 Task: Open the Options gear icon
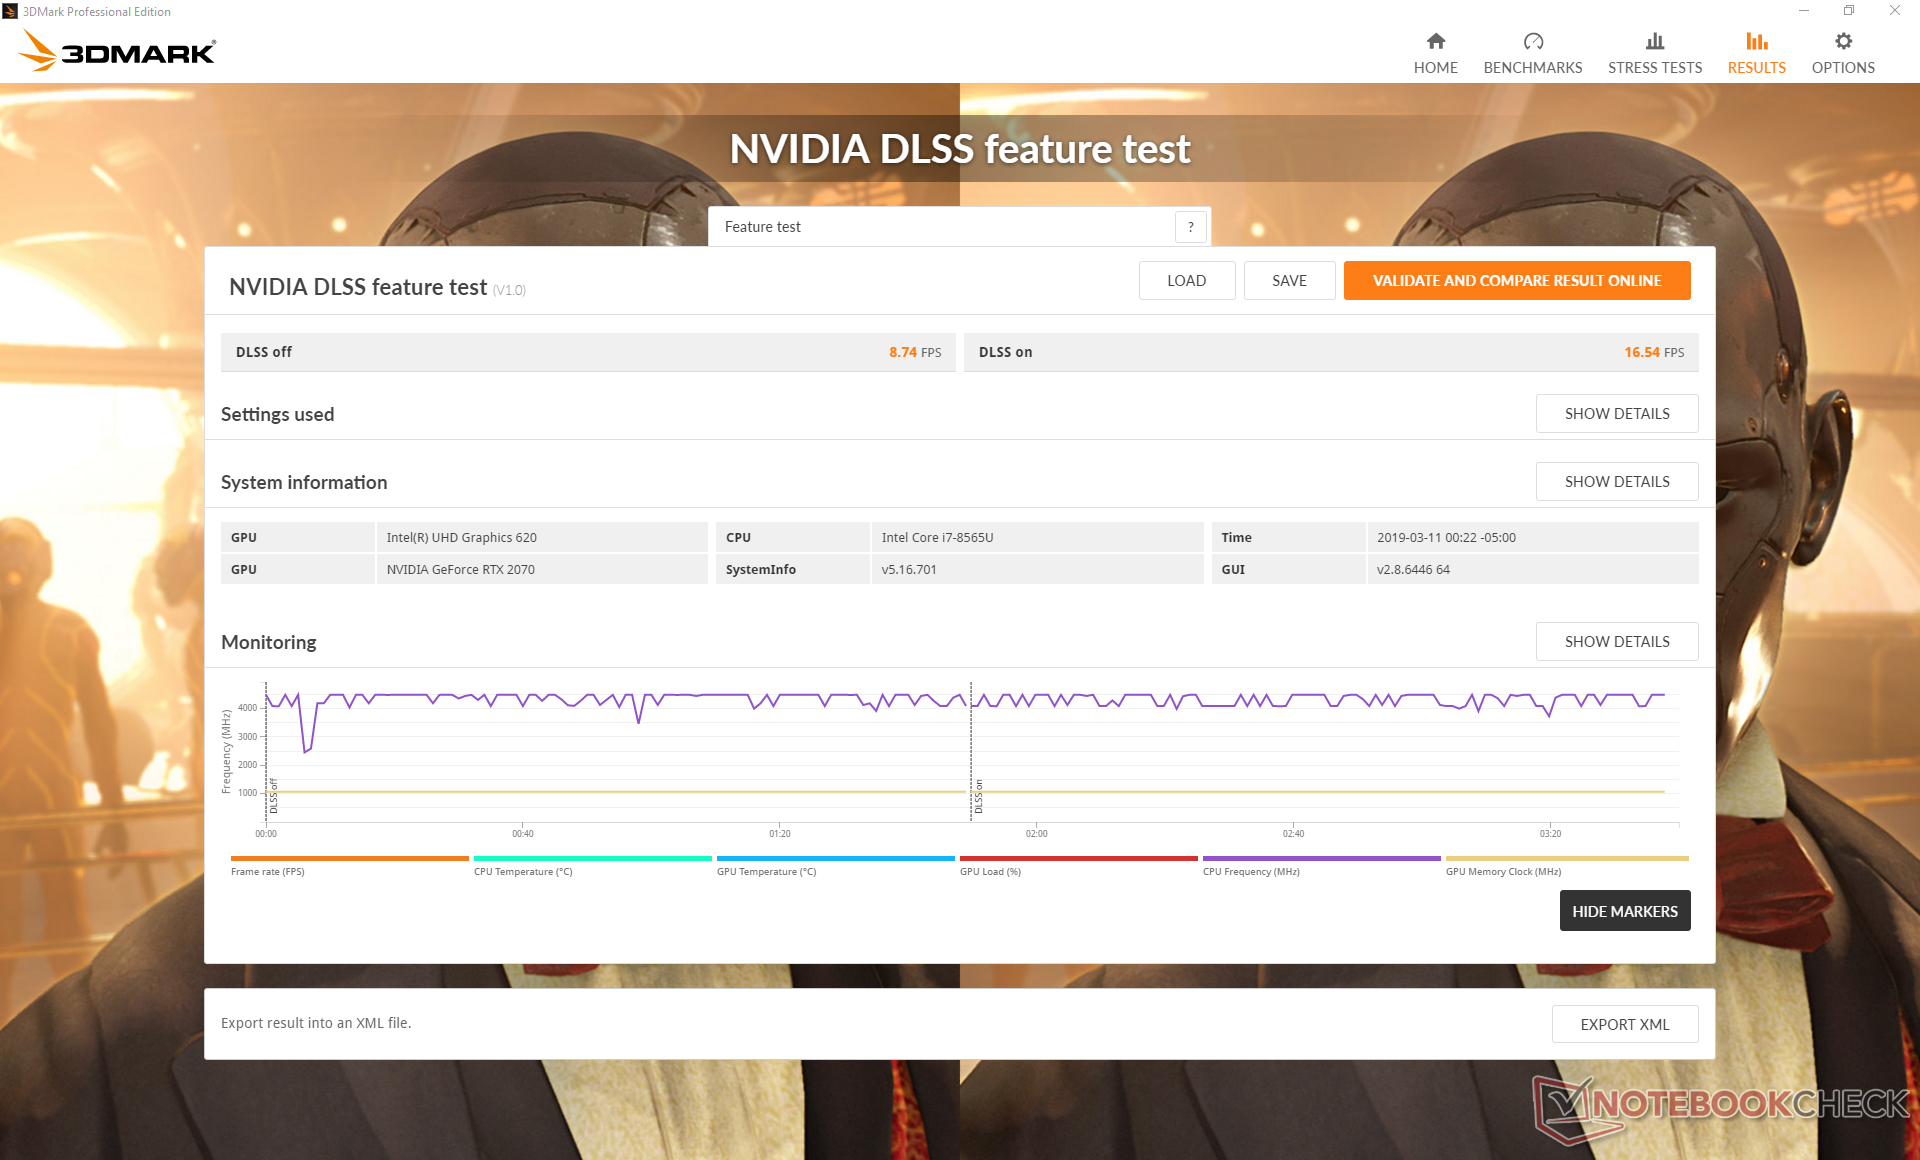pos(1842,42)
